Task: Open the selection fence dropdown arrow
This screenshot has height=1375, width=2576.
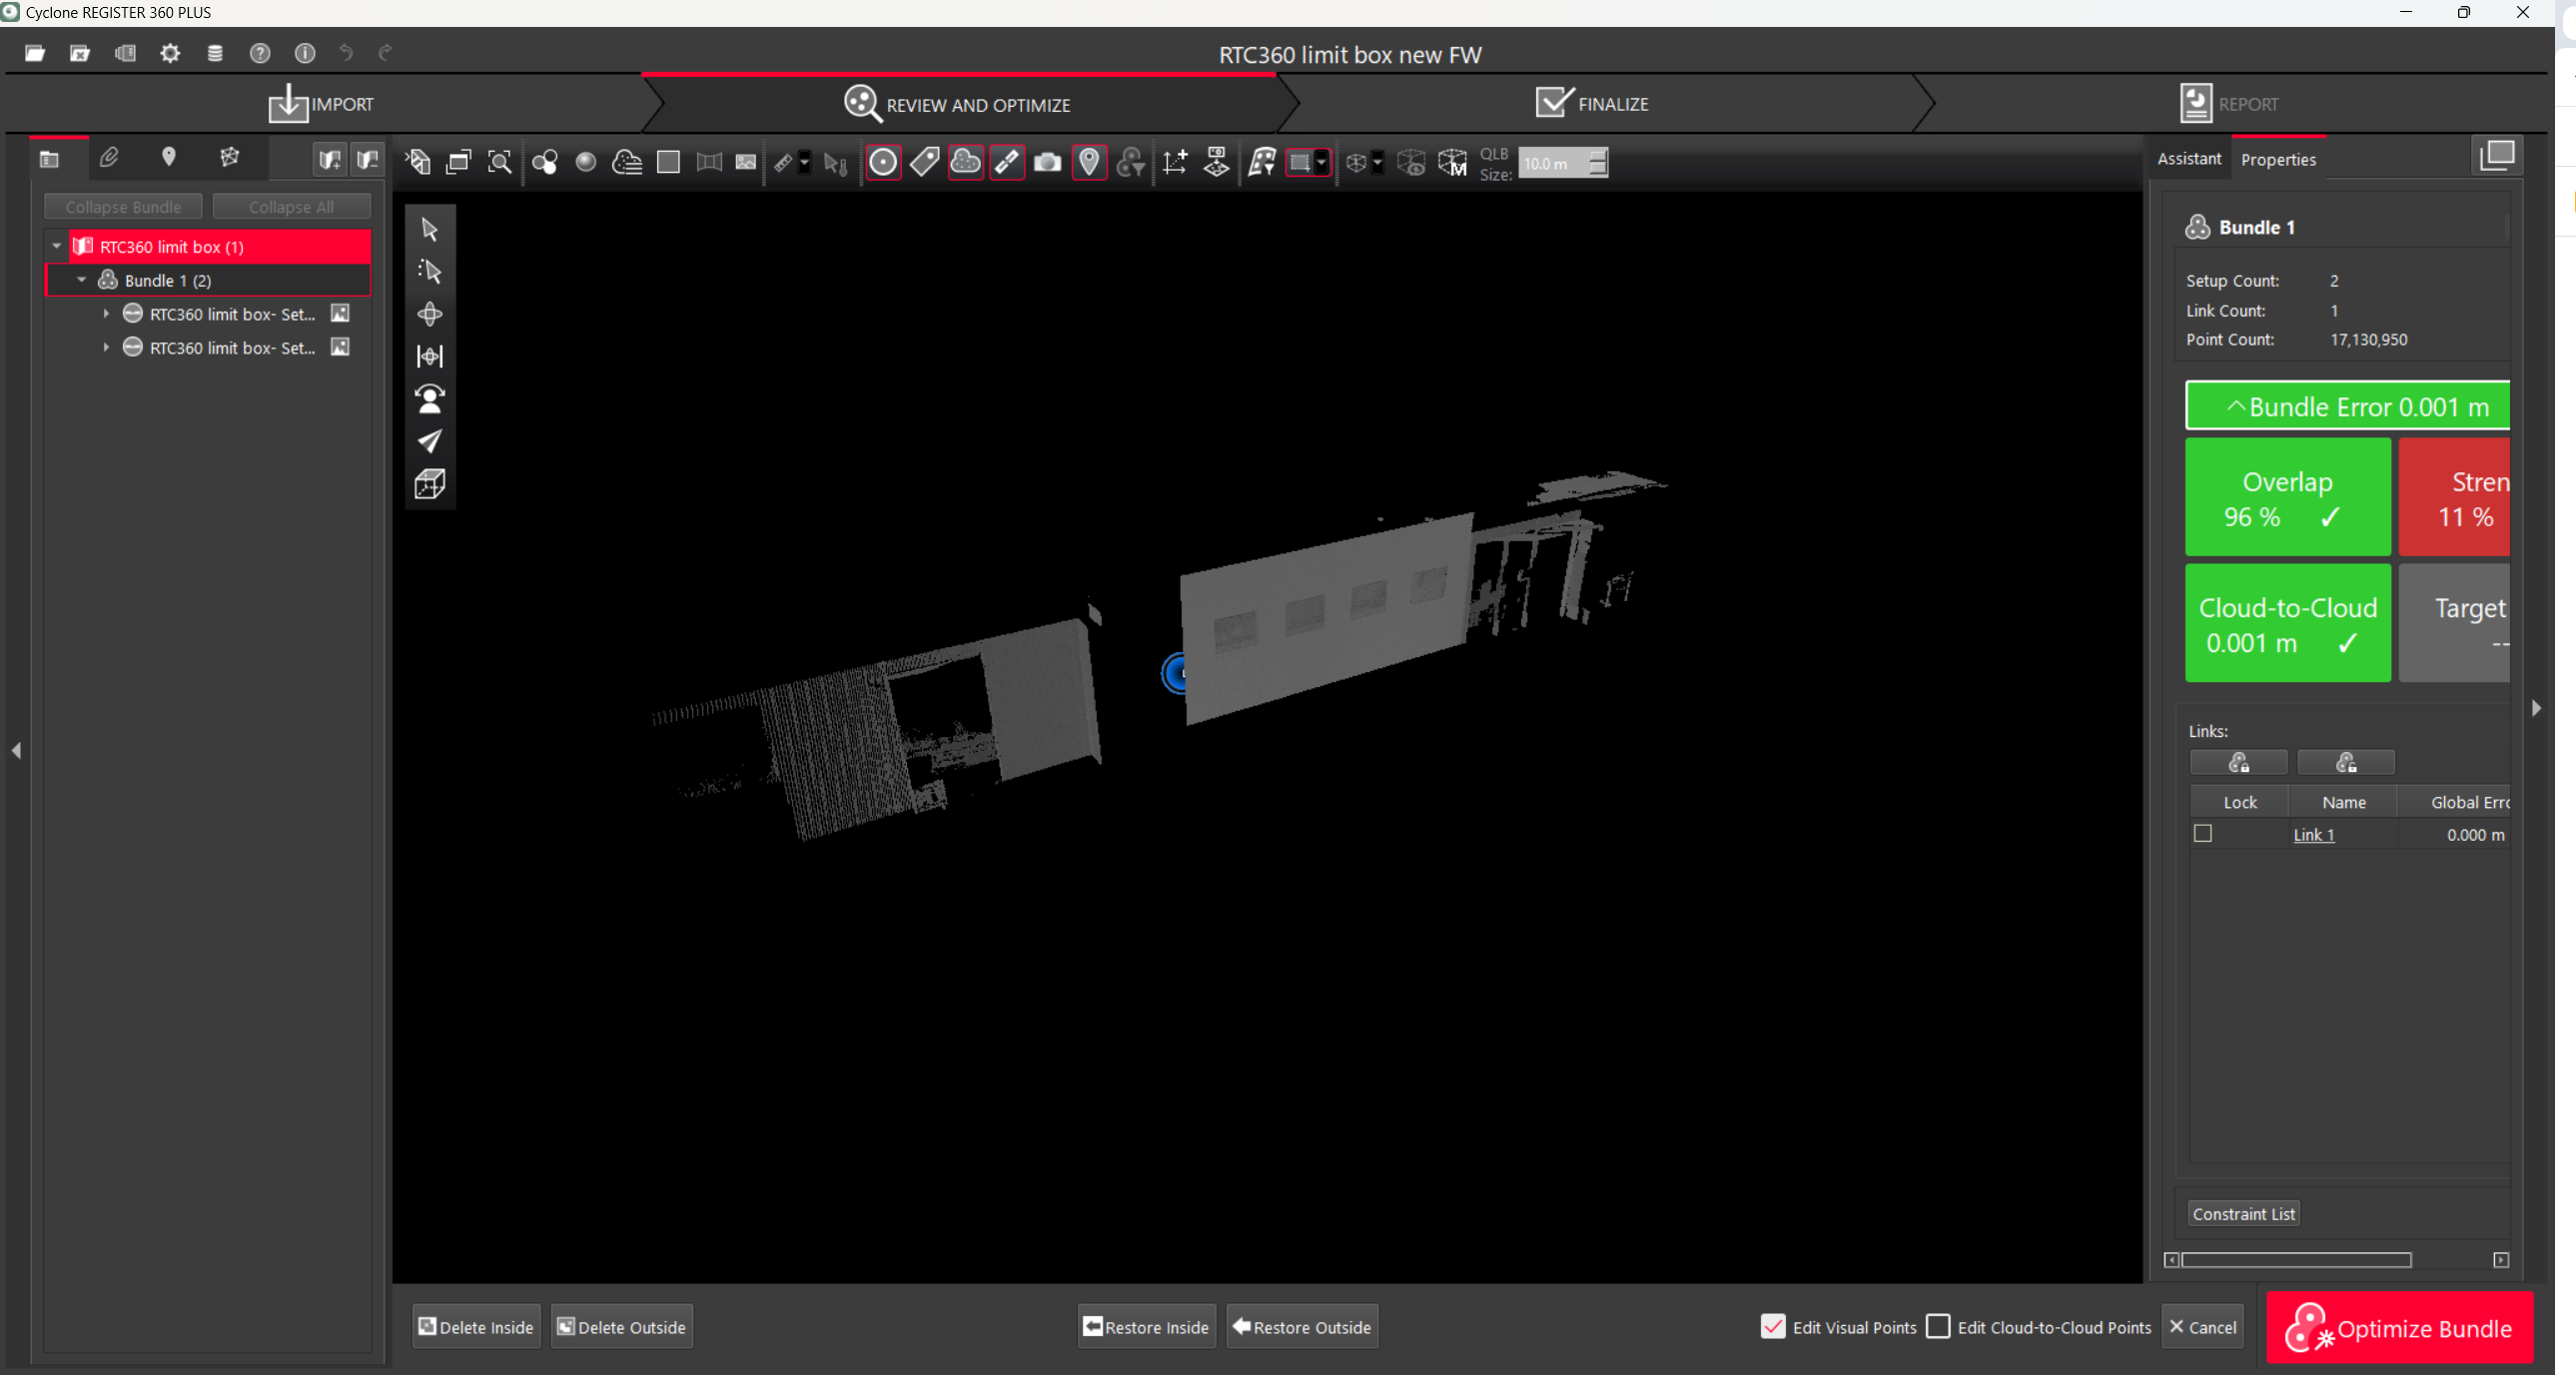Action: 1322,162
